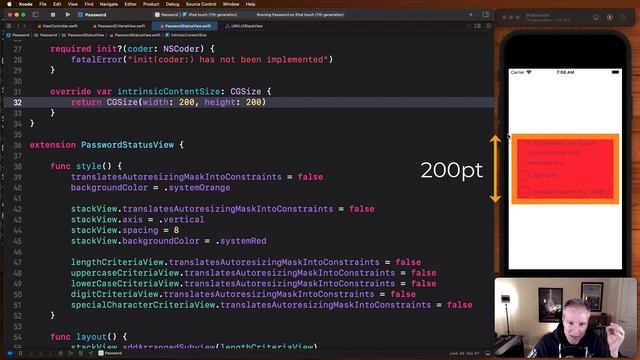The width and height of the screenshot is (640, 360).
Task: Open the iPod touch (7th generation) destination selector
Action: point(210,15)
